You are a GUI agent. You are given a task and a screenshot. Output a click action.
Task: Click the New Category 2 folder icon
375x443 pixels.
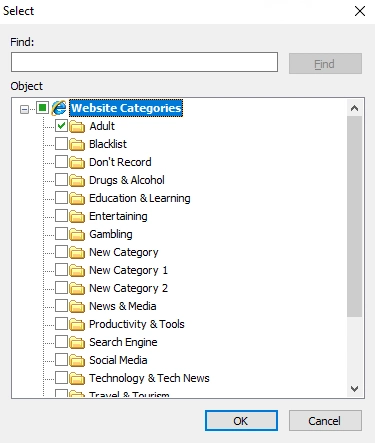(x=77, y=288)
